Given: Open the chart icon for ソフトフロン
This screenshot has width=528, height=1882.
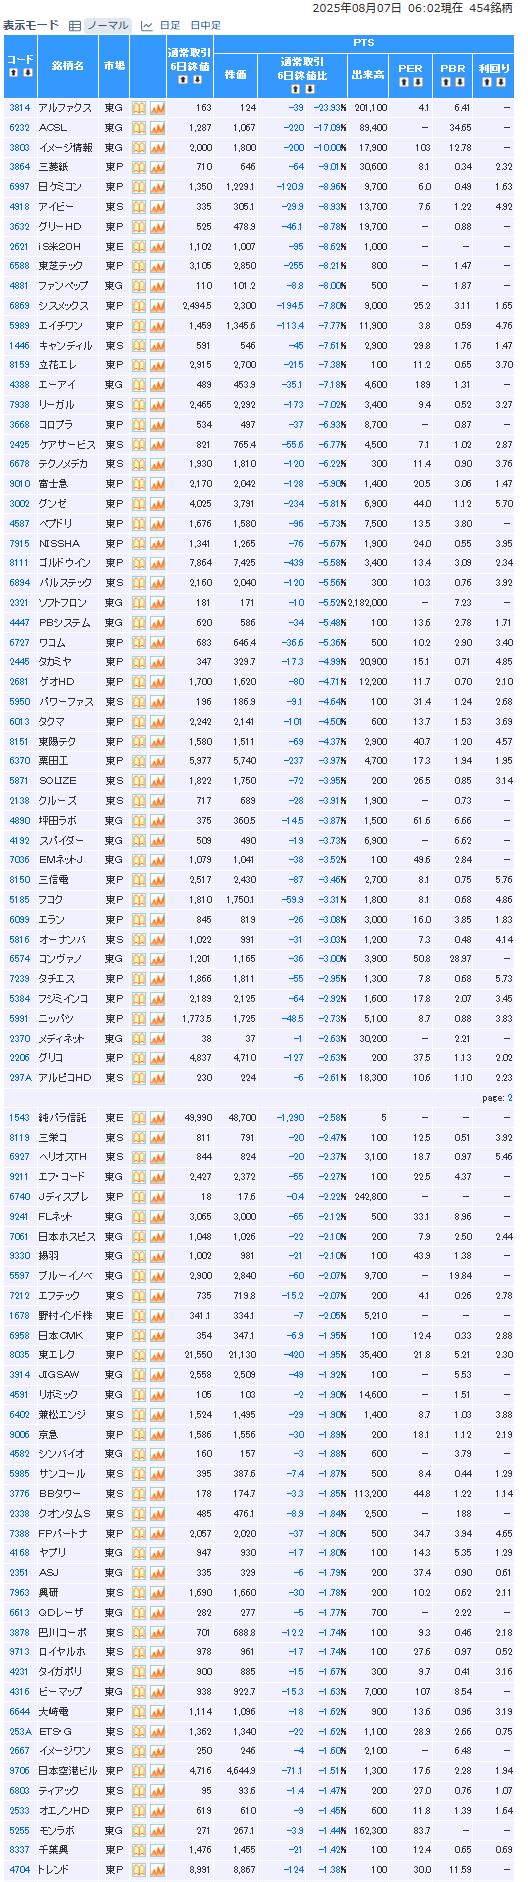Looking at the screenshot, I should point(157,603).
